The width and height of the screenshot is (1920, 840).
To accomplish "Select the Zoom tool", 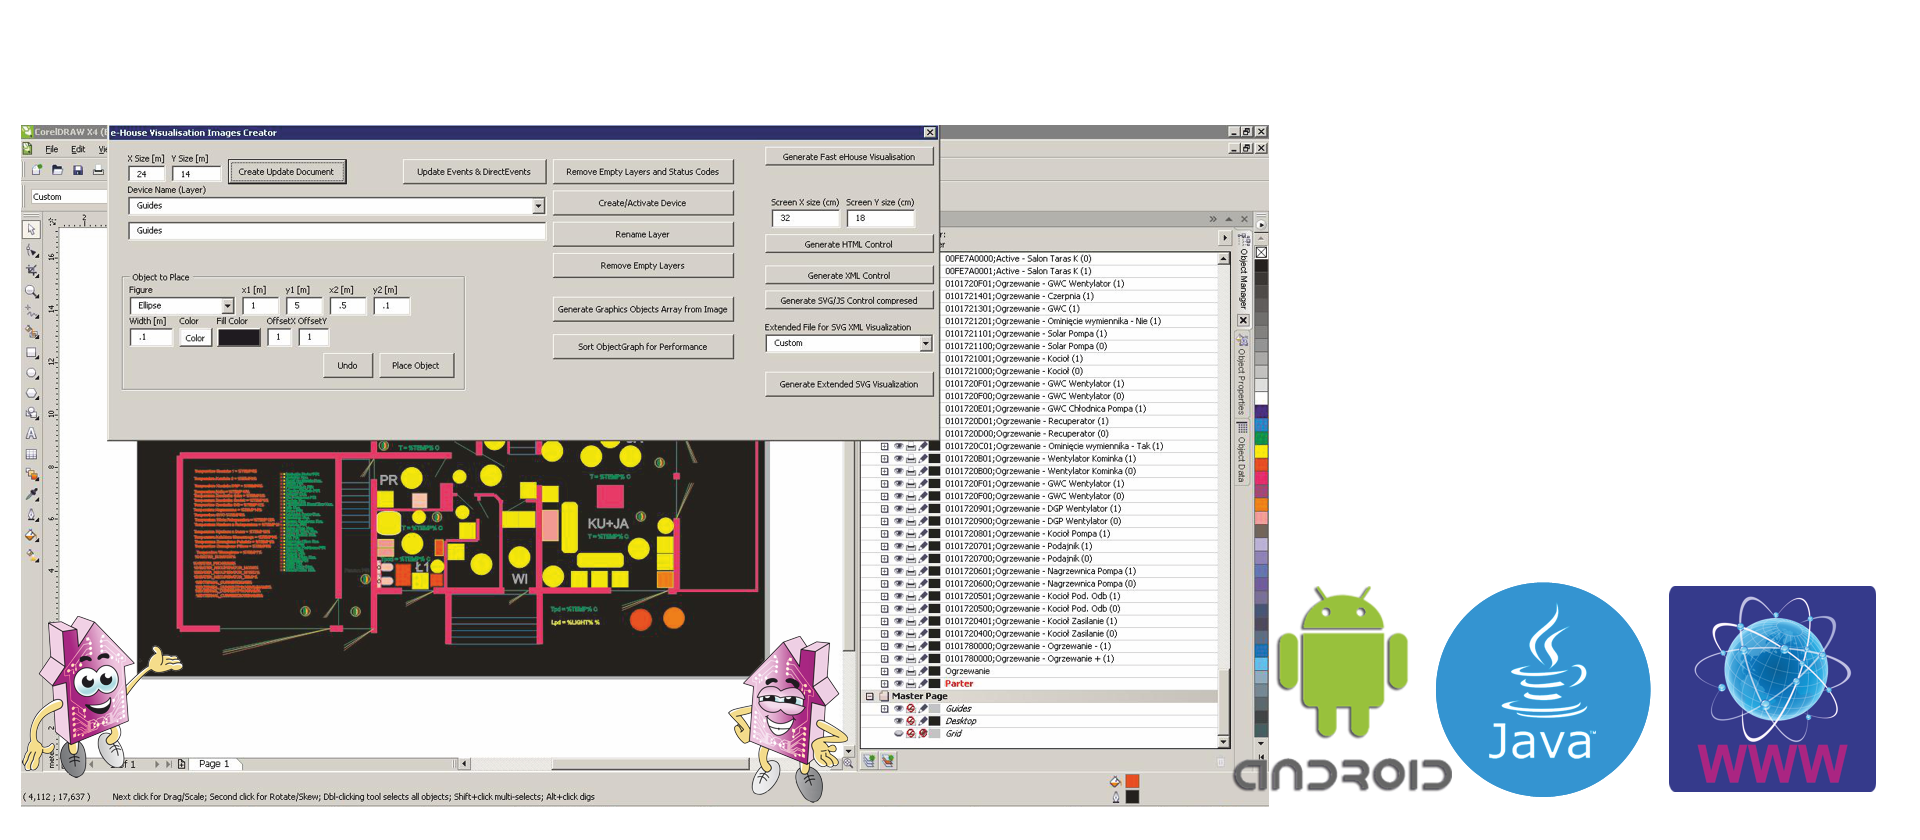I will (31, 291).
